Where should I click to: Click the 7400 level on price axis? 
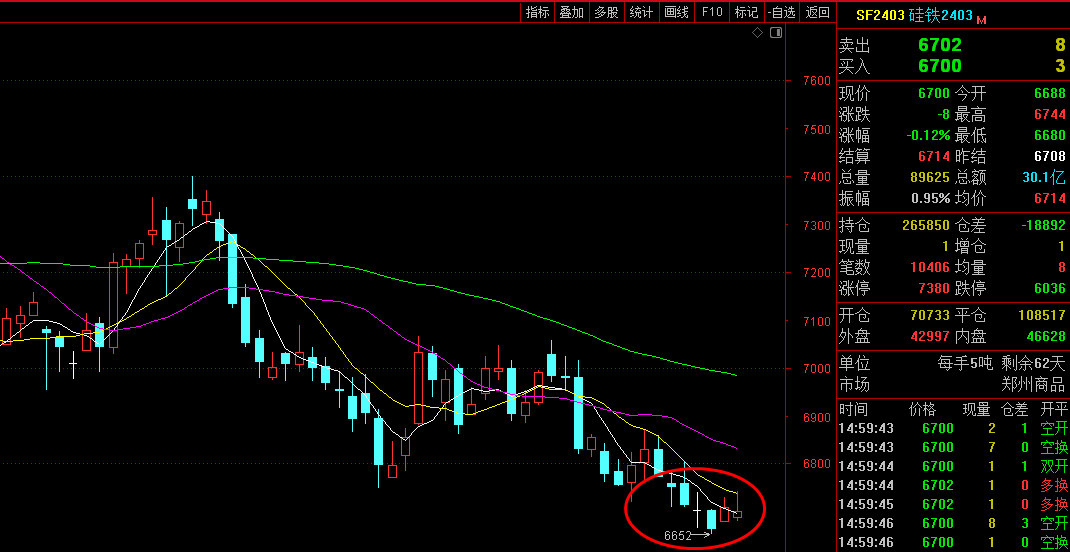tap(816, 177)
